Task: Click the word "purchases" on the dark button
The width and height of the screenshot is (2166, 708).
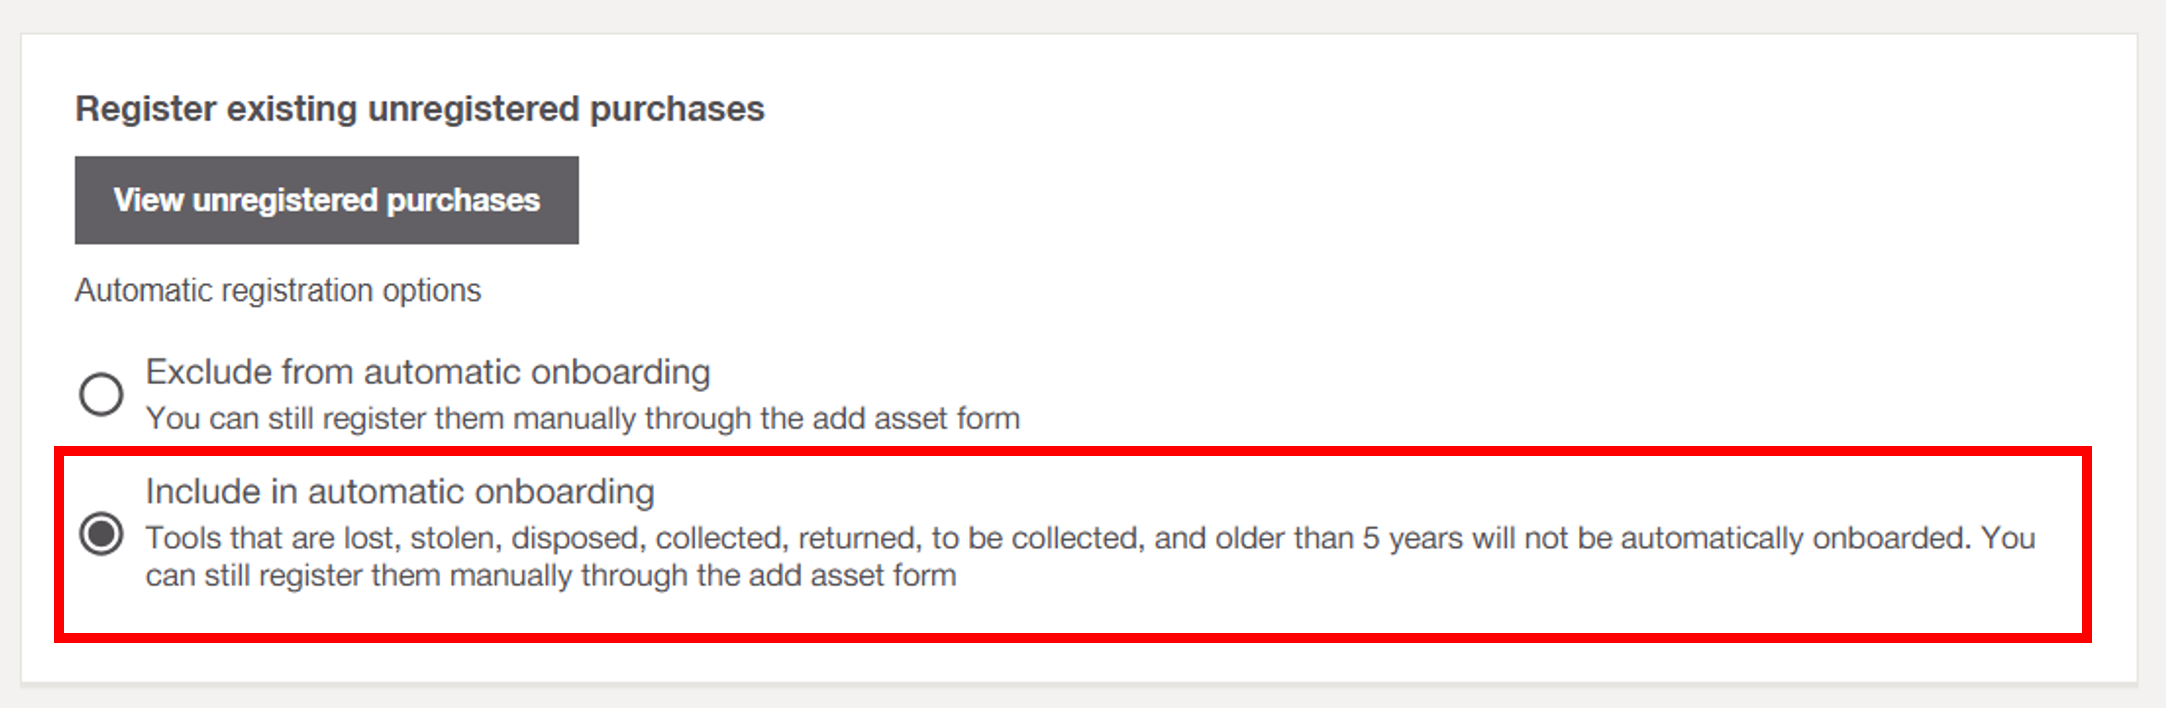Action: pos(463,200)
